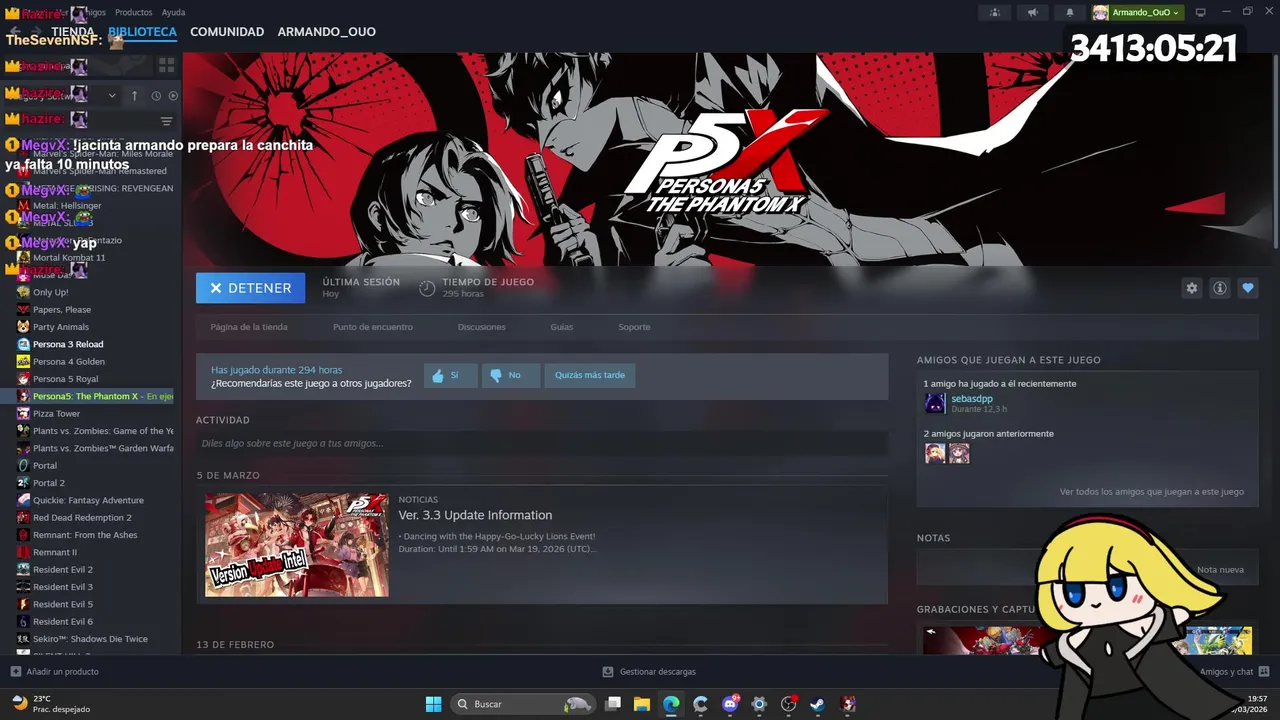Open the Ayuda menu
This screenshot has width=1280, height=720.
[173, 12]
